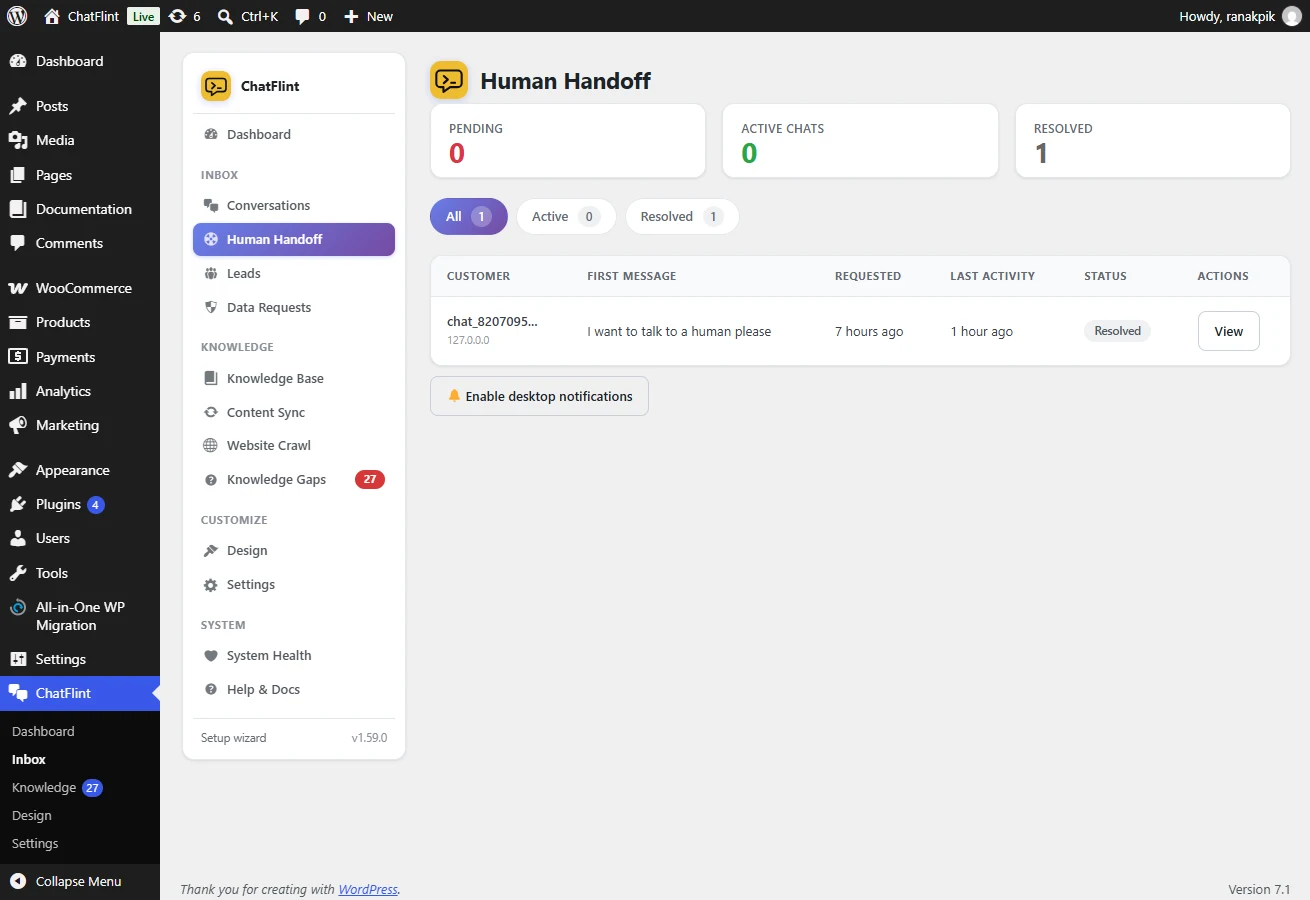Click the Human Handoff header logo icon

pyautogui.click(x=449, y=80)
